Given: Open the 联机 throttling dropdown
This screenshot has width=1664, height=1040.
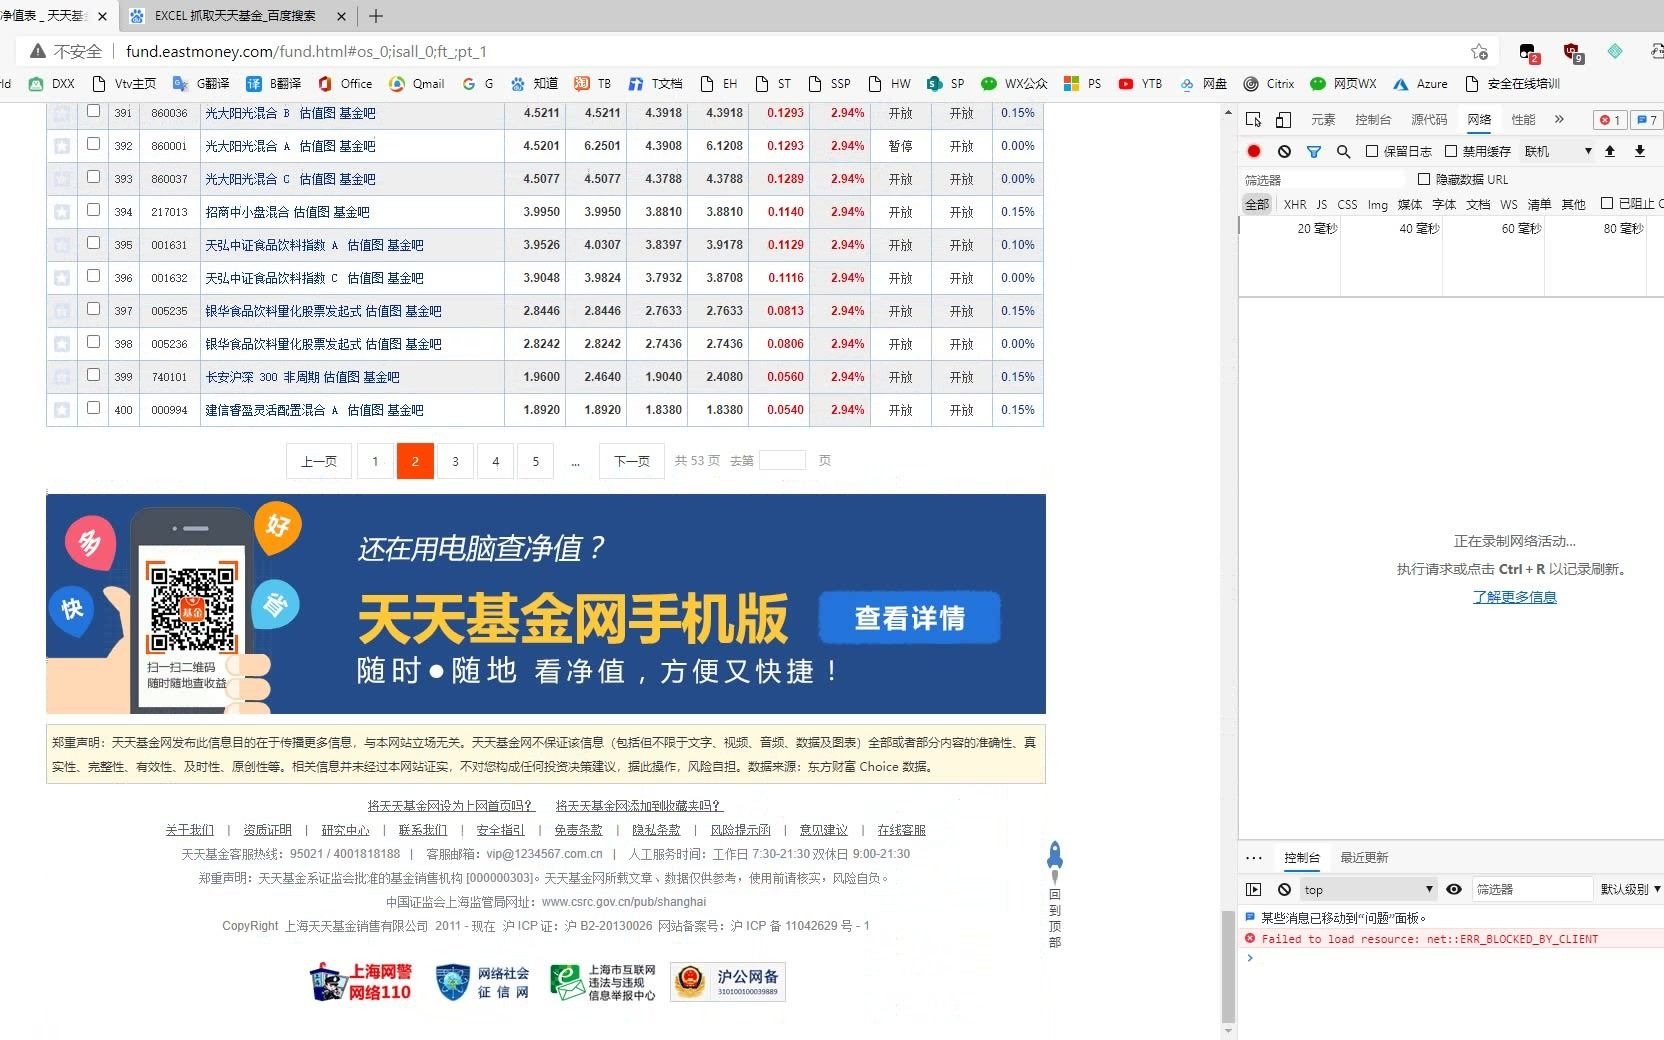Looking at the screenshot, I should click(1558, 151).
